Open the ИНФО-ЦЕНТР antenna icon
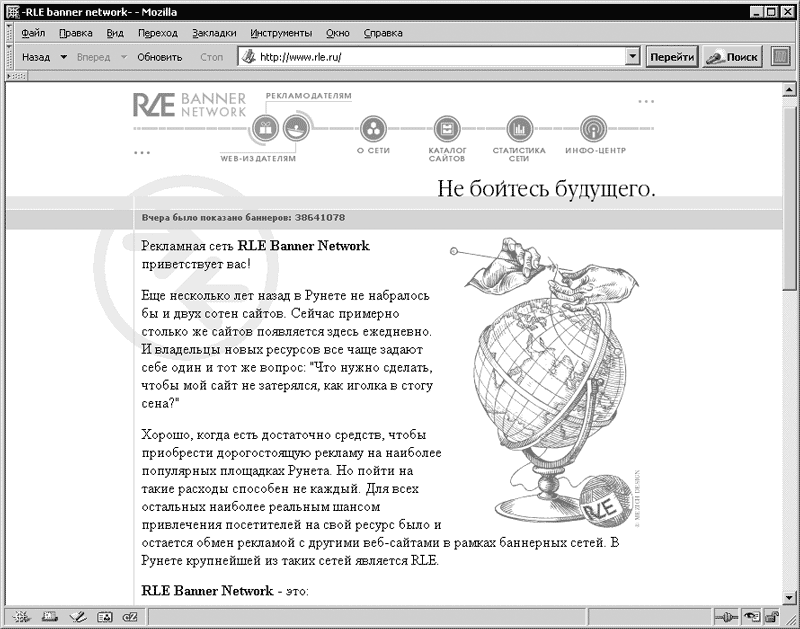This screenshot has height=629, width=800. [593, 129]
